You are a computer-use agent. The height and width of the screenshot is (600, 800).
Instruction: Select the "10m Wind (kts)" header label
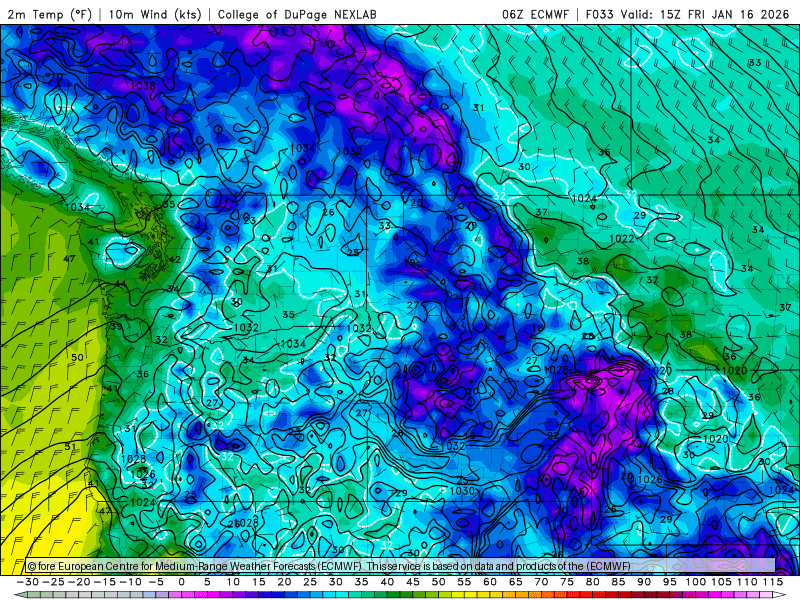point(155,14)
